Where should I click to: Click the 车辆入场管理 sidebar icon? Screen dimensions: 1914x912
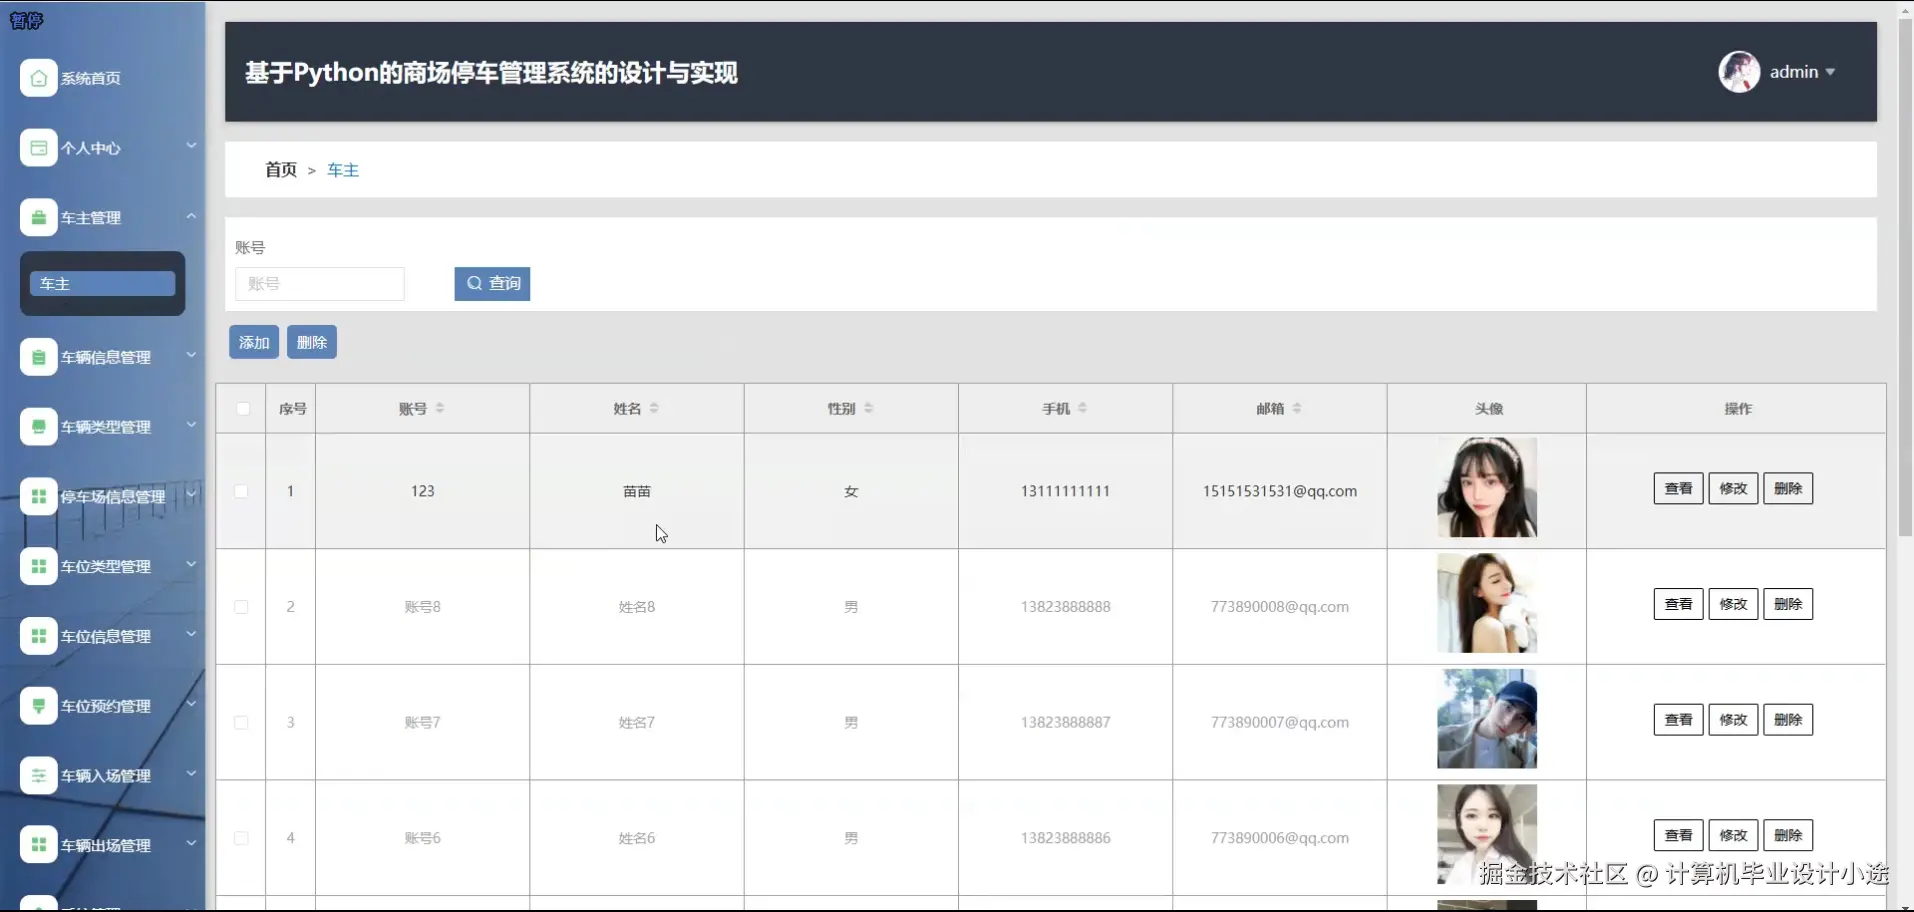[38, 775]
